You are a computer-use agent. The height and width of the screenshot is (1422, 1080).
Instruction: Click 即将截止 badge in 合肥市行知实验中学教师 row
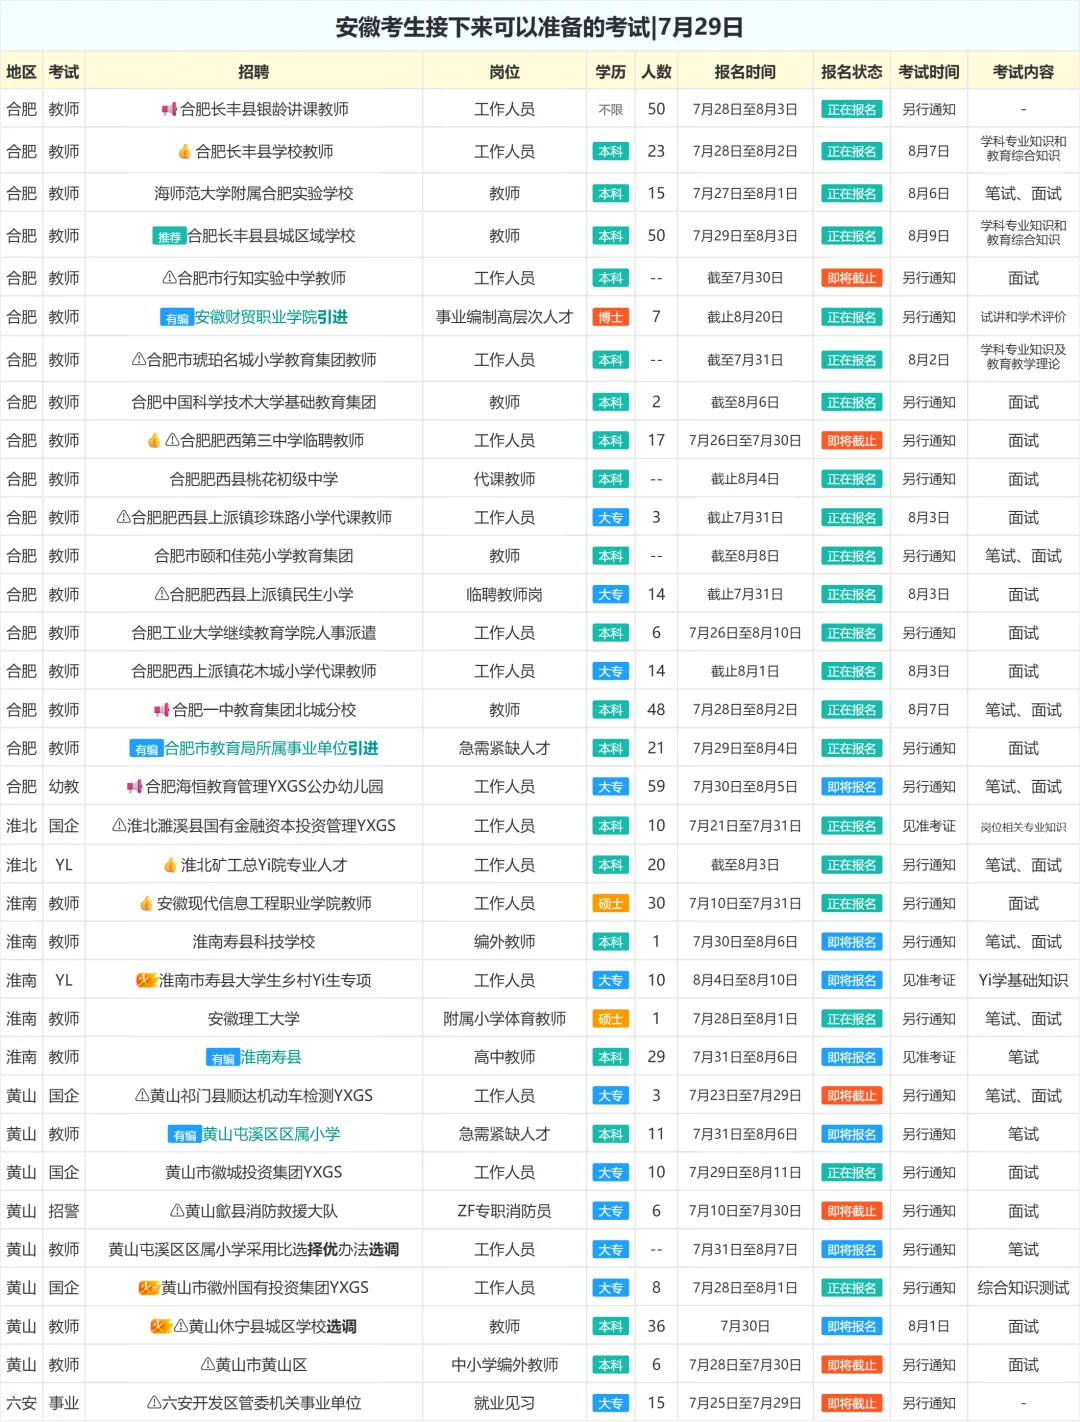point(852,278)
